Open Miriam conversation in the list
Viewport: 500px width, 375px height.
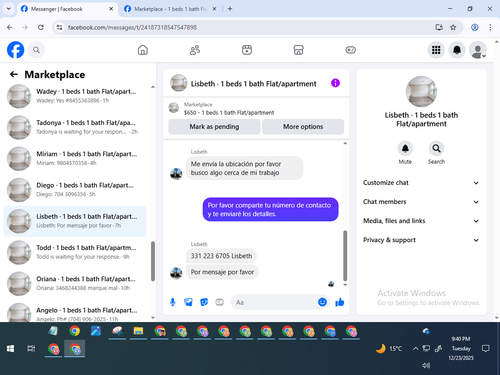coord(75,158)
